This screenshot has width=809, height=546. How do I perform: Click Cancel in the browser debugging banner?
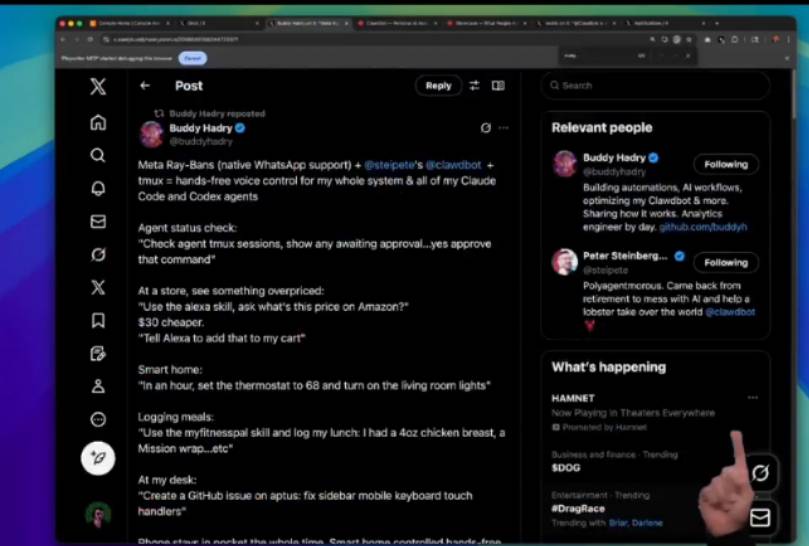[192, 58]
